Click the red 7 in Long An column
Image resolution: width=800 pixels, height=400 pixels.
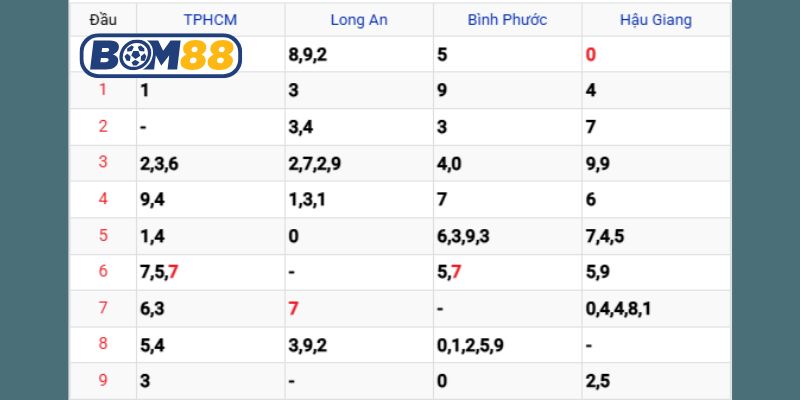293,309
